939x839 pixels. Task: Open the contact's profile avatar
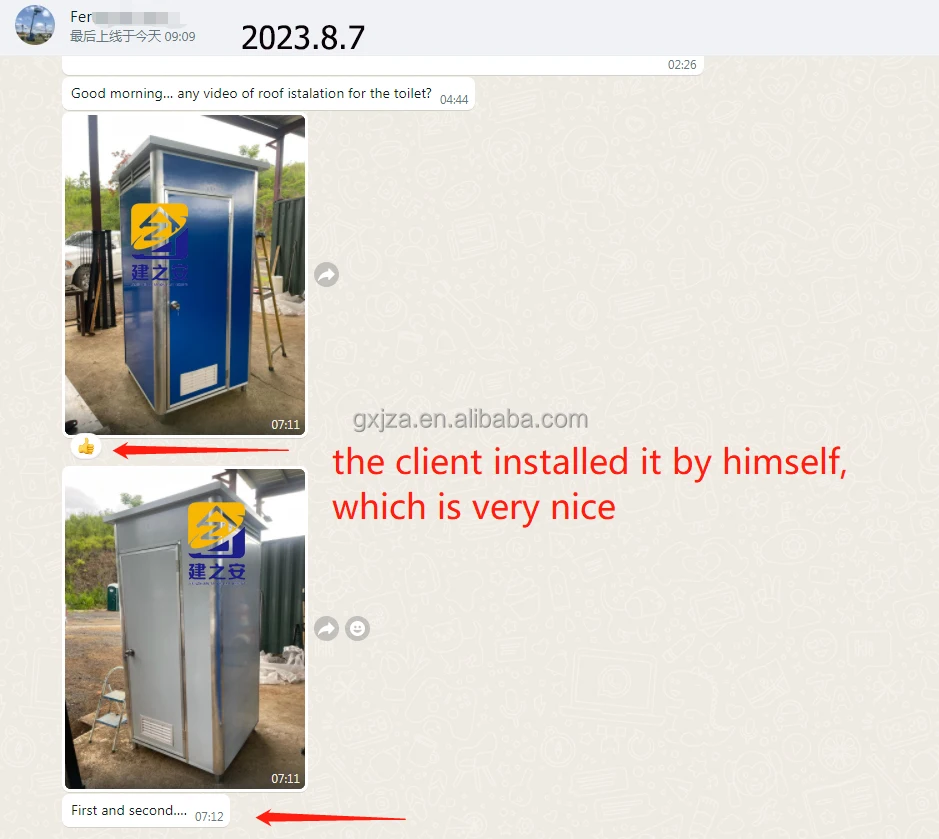35,25
